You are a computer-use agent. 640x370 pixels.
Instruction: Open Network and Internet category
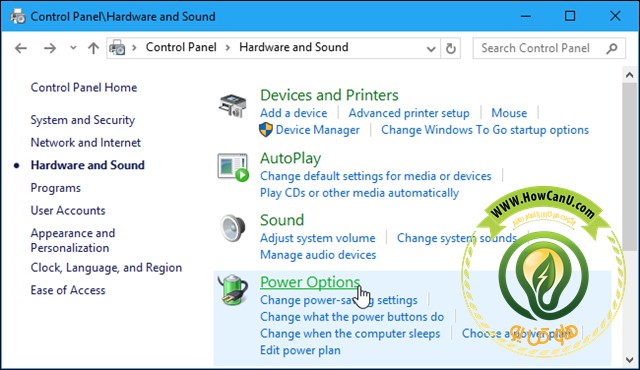(86, 142)
